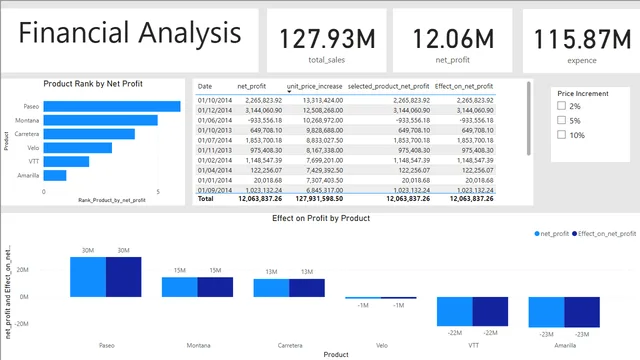Click Velo label on bottom chart axis

coord(382,345)
